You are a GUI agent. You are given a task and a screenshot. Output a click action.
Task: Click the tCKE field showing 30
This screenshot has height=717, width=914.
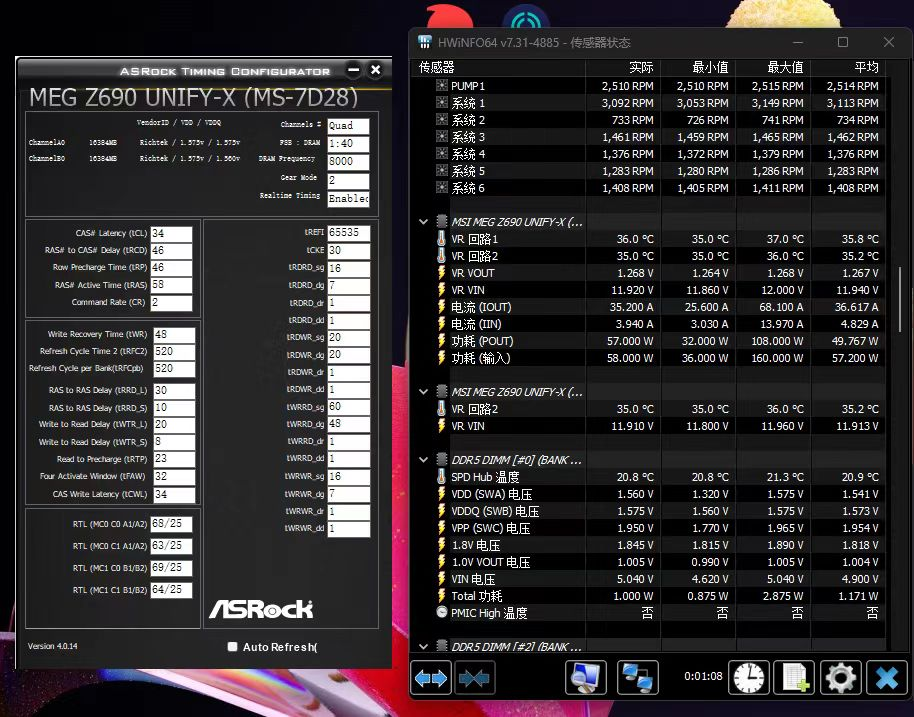pos(349,250)
